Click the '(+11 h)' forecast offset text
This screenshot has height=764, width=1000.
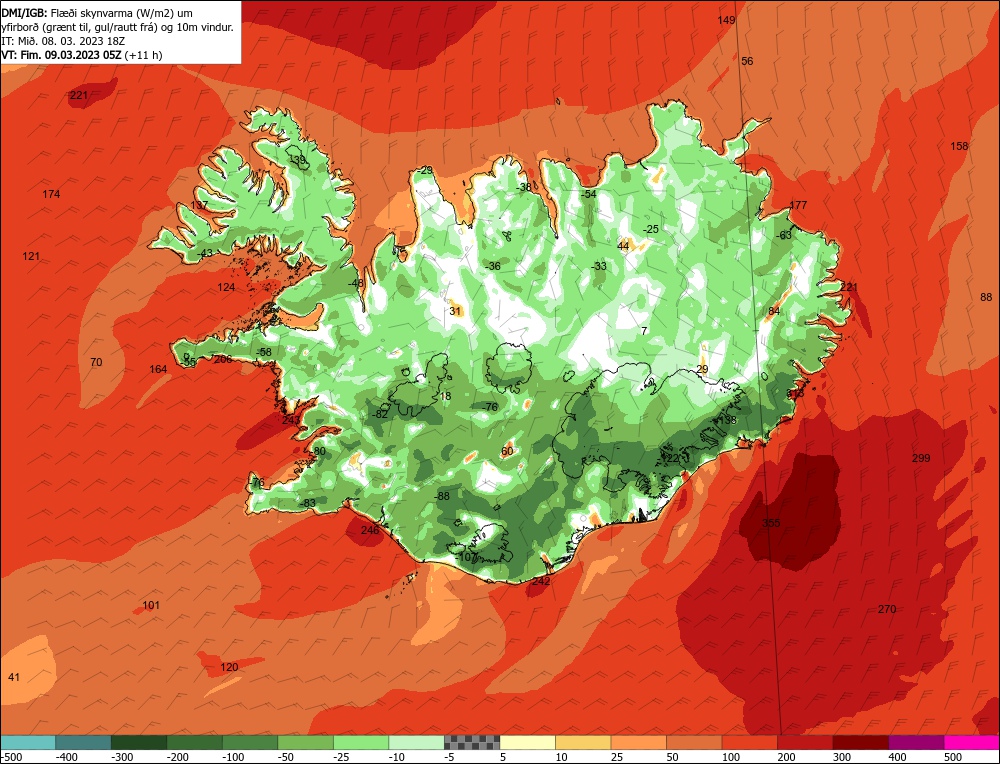143,55
